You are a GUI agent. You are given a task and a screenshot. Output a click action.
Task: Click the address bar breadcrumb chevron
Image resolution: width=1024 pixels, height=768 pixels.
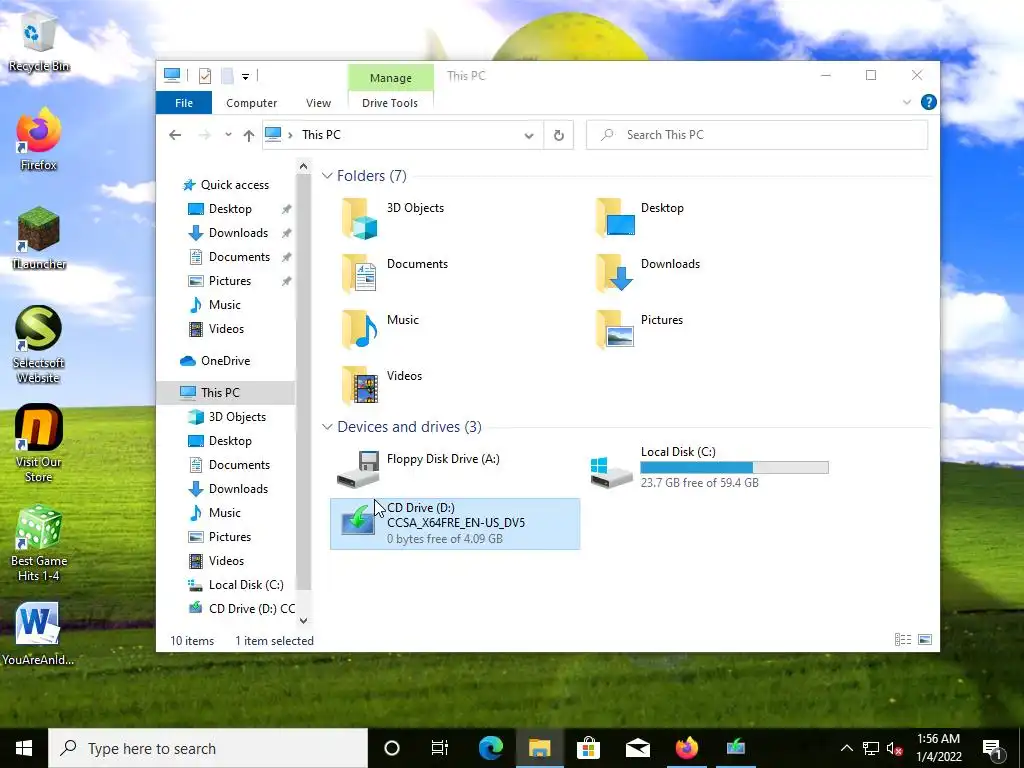click(x=290, y=135)
